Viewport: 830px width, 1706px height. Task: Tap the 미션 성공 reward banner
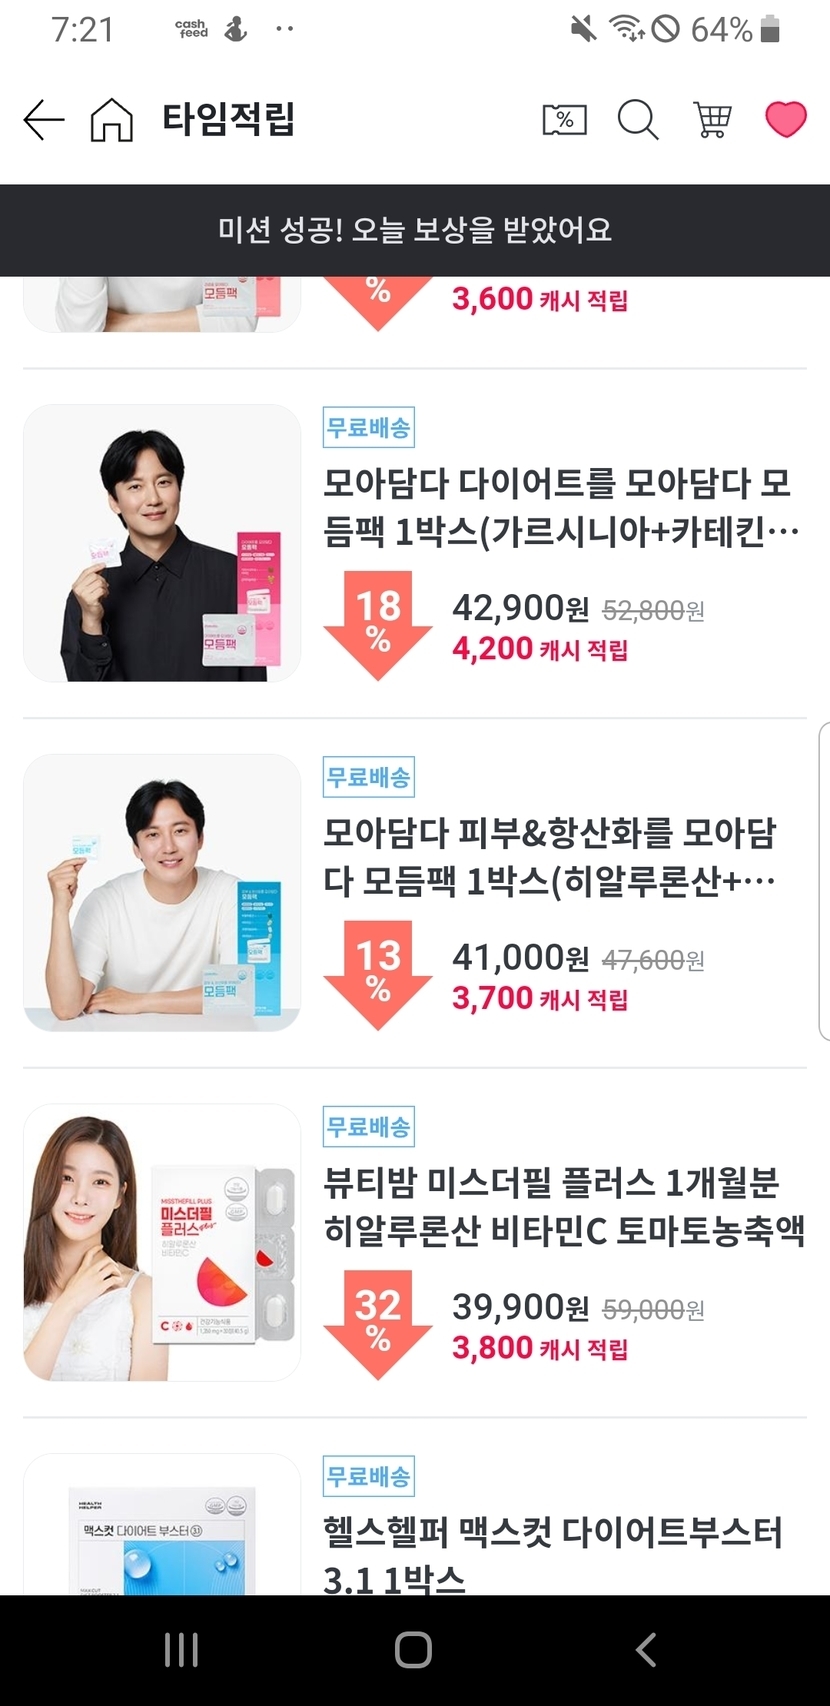[415, 230]
